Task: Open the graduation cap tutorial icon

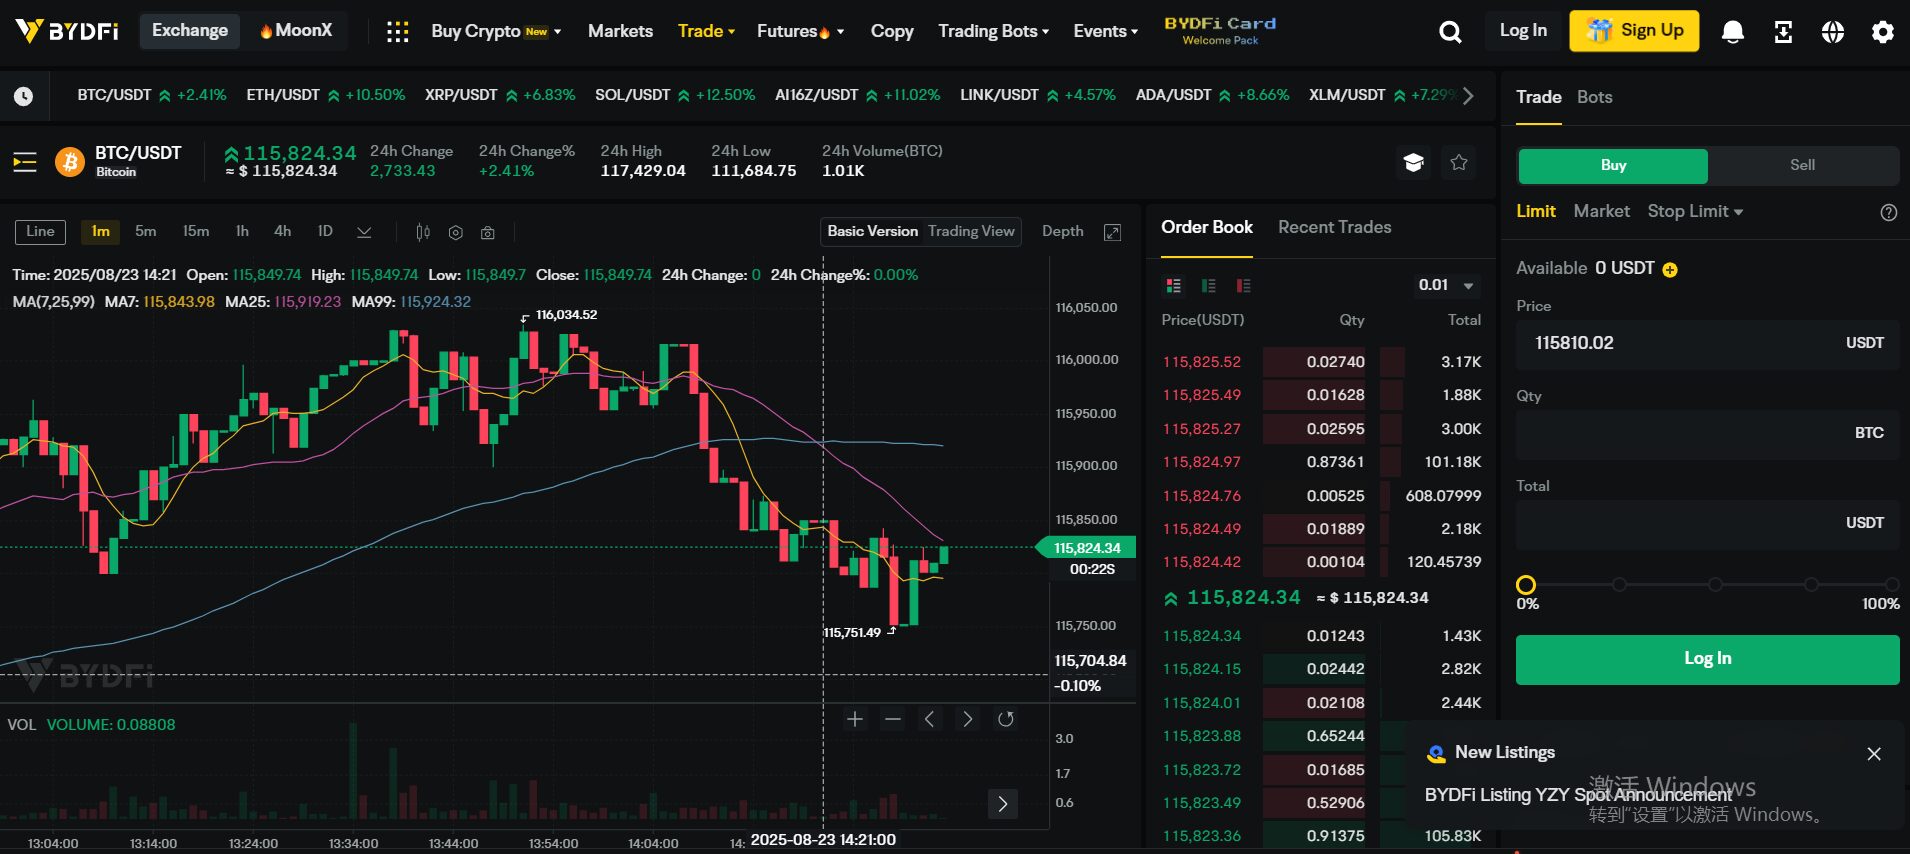Action: (1413, 162)
